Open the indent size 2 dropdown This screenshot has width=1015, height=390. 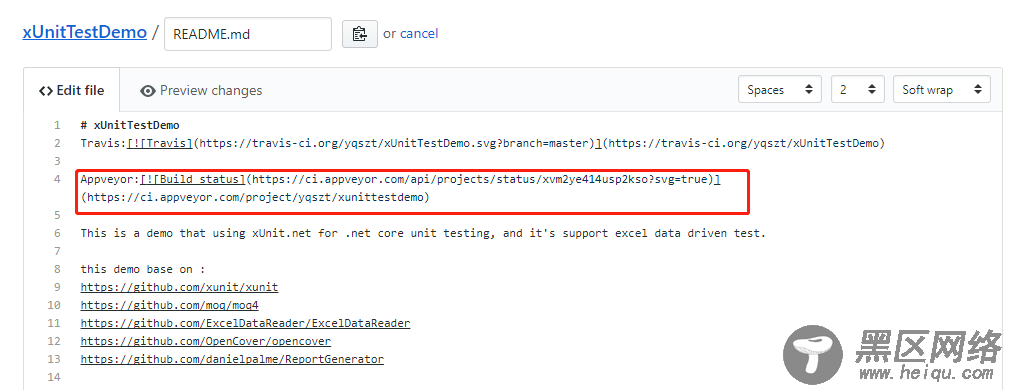coord(858,89)
